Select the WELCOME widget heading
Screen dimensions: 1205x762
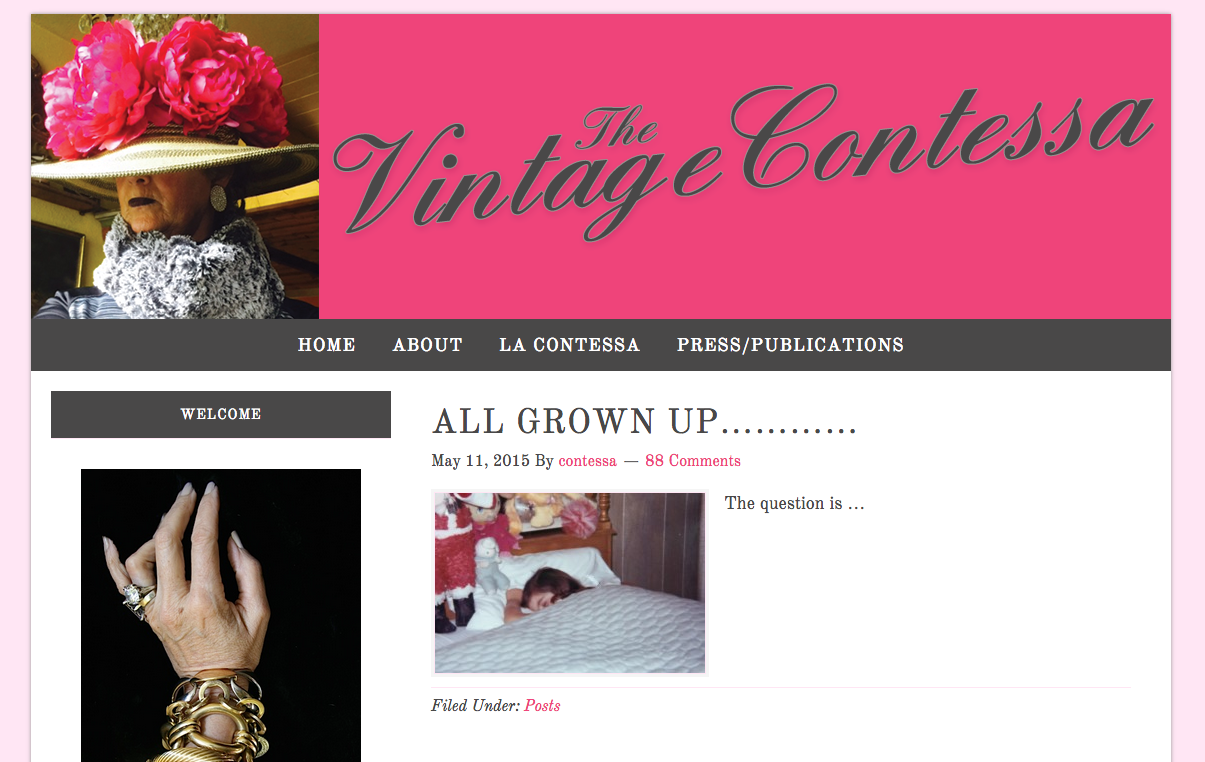[221, 414]
